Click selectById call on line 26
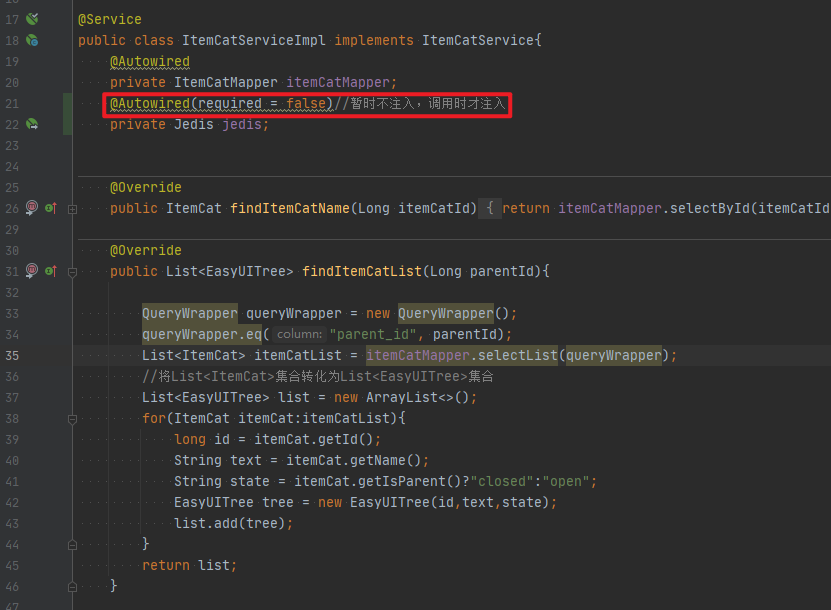Image resolution: width=831 pixels, height=610 pixels. point(710,208)
